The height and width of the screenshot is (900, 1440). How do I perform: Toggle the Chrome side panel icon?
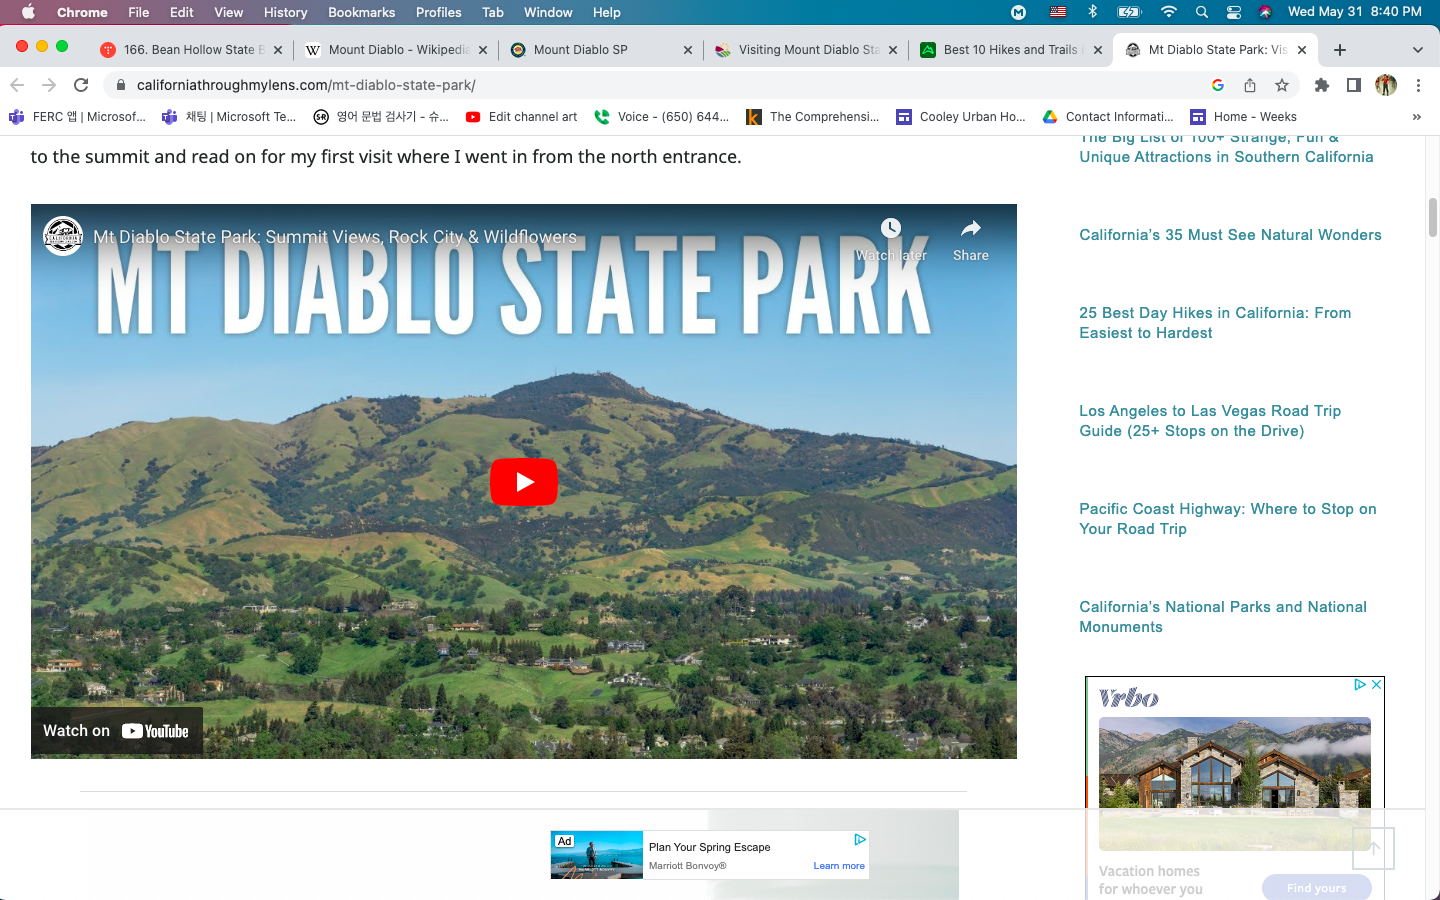(1354, 85)
